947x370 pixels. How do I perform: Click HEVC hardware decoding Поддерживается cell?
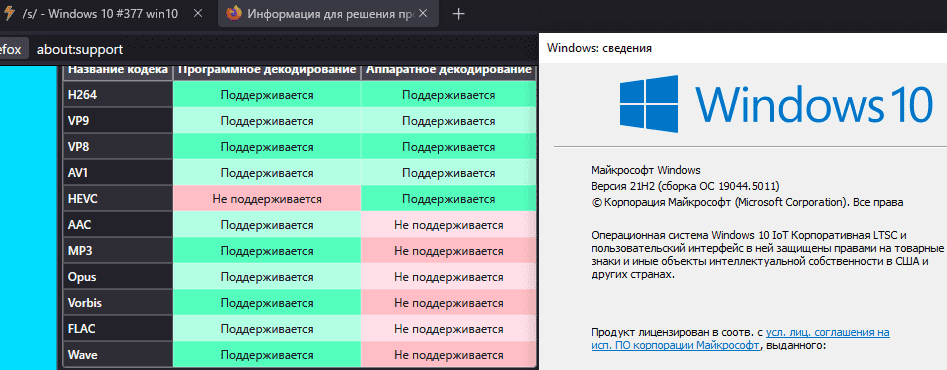[449, 199]
